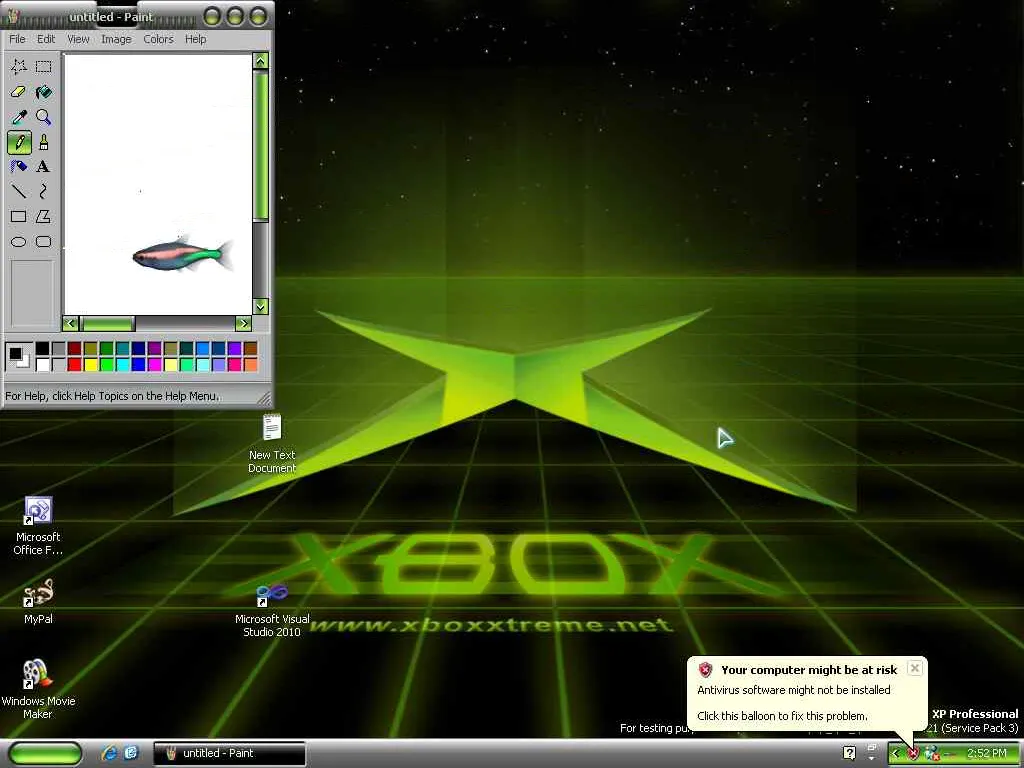Choose the Fill With Color bucket
This screenshot has height=768, width=1024.
[44, 91]
